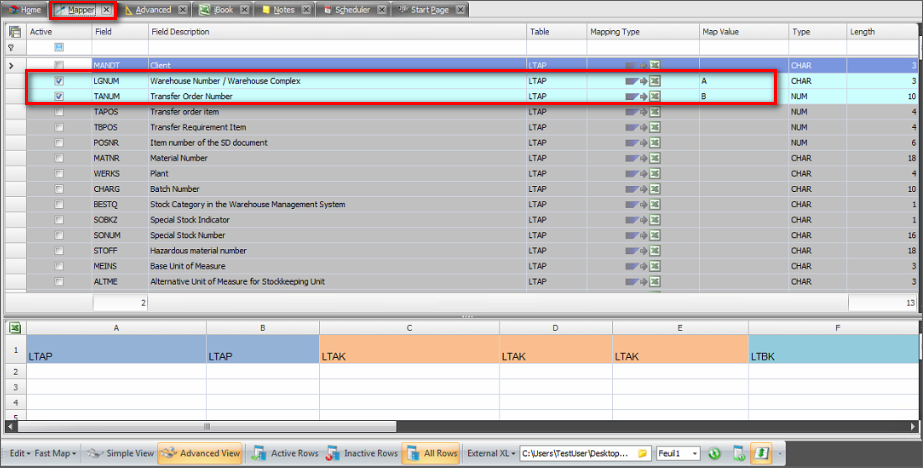This screenshot has height=468, width=923.
Task: Switch to Advanced View
Action: tap(200, 453)
